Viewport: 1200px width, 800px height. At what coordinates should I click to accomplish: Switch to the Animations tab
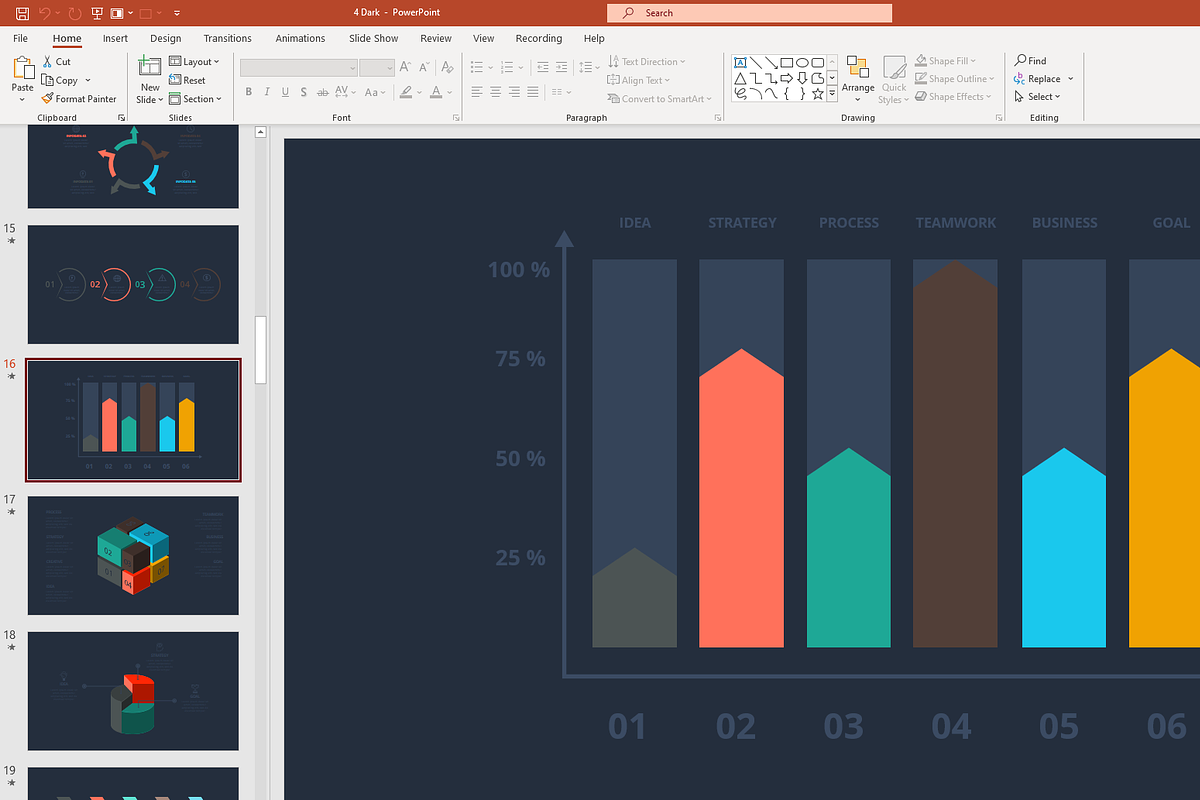point(301,38)
